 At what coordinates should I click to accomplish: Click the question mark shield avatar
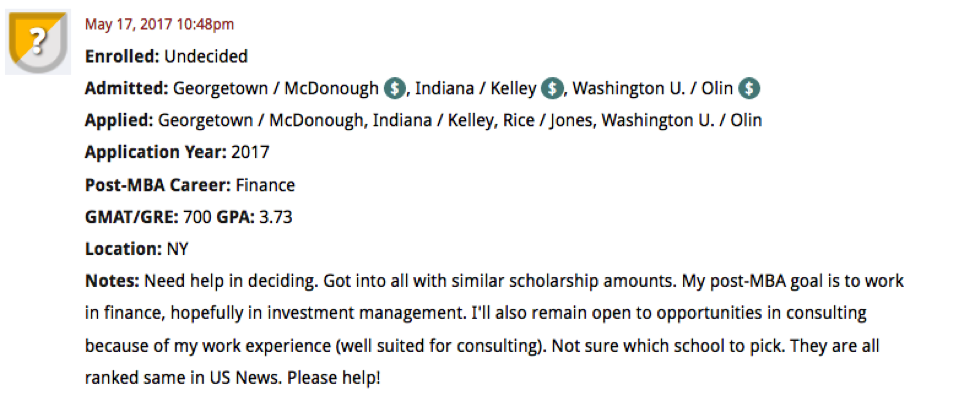pos(38,42)
